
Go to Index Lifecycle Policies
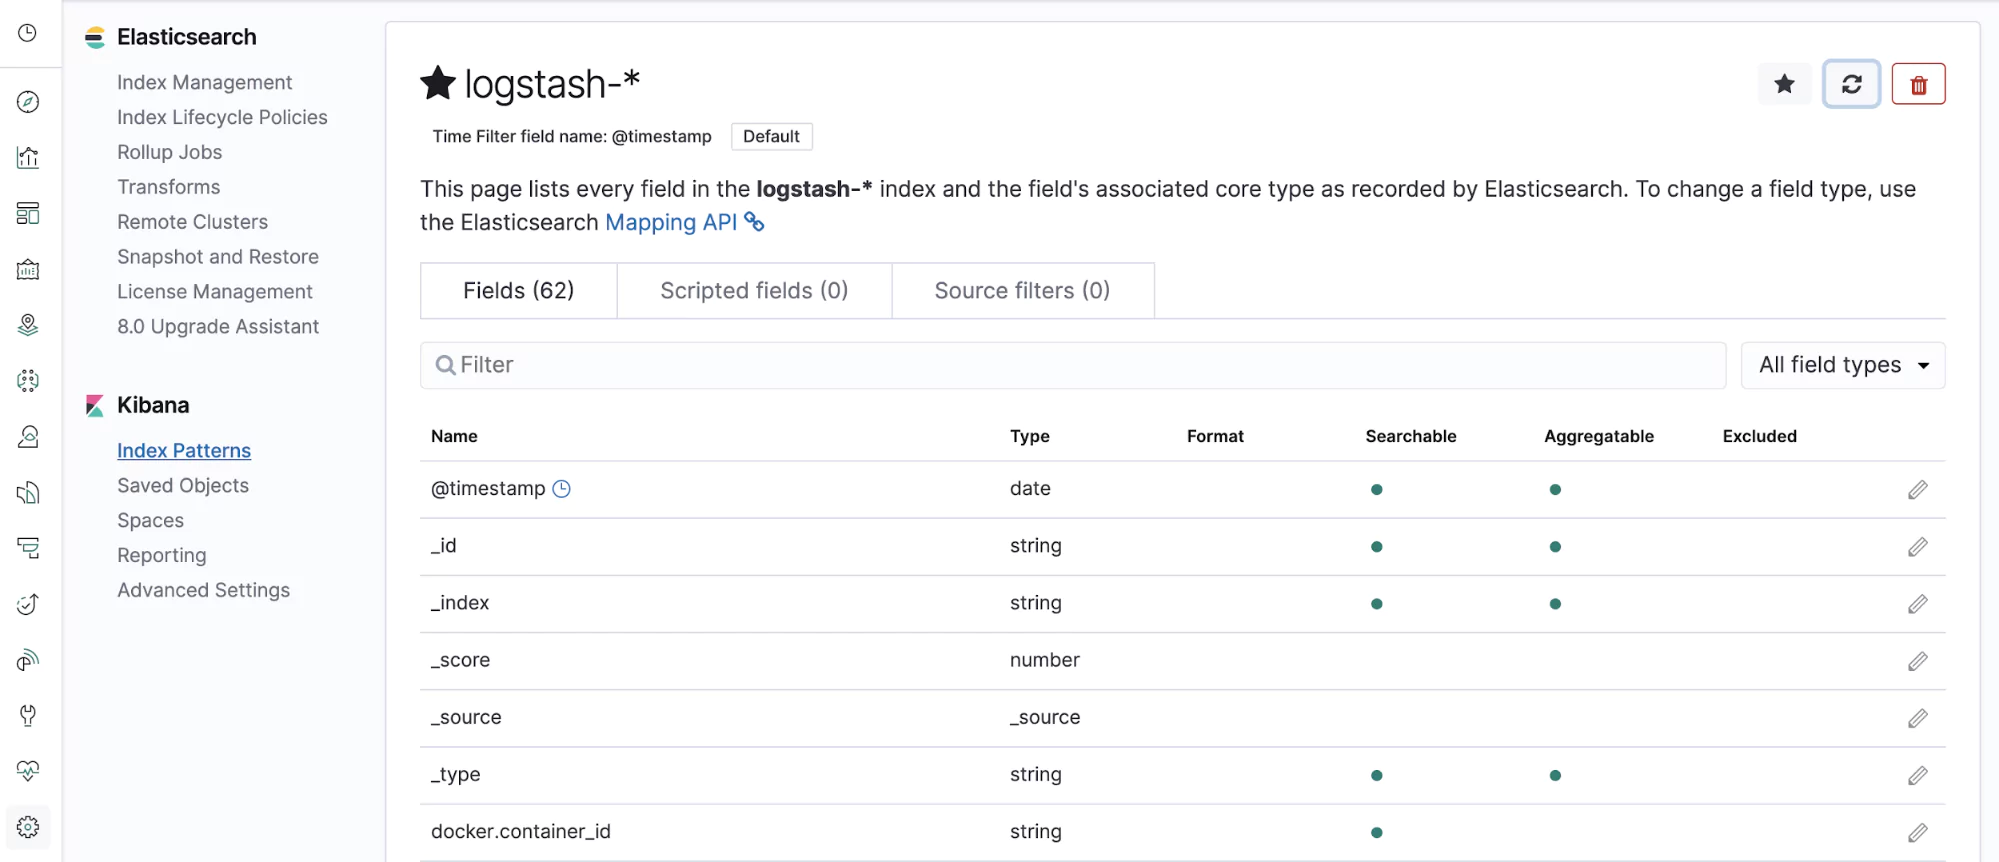coord(222,117)
